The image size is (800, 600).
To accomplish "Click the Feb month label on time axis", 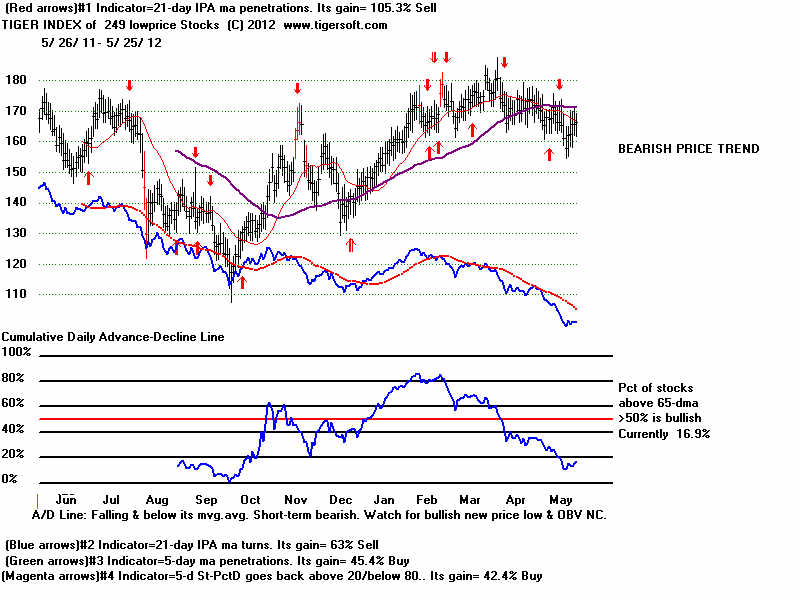I will click(x=427, y=497).
